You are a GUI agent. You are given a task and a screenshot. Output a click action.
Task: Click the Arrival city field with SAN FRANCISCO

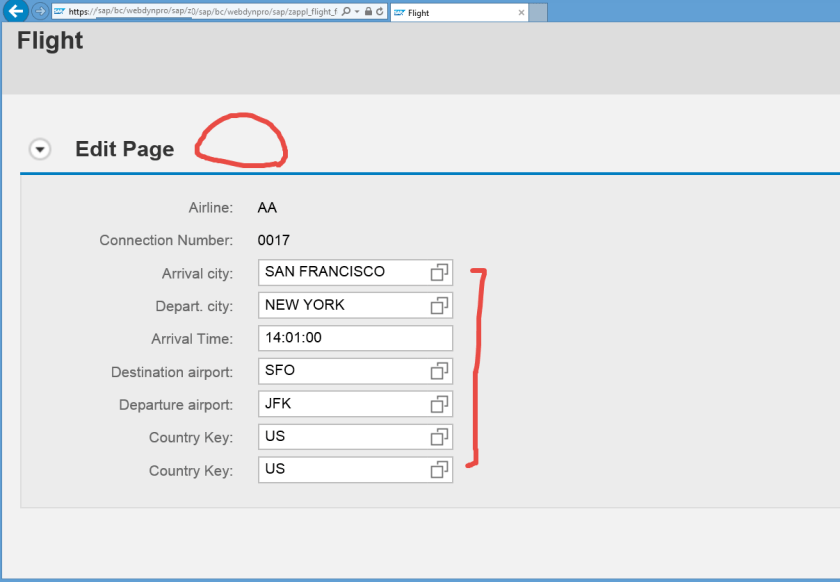pyautogui.click(x=340, y=272)
